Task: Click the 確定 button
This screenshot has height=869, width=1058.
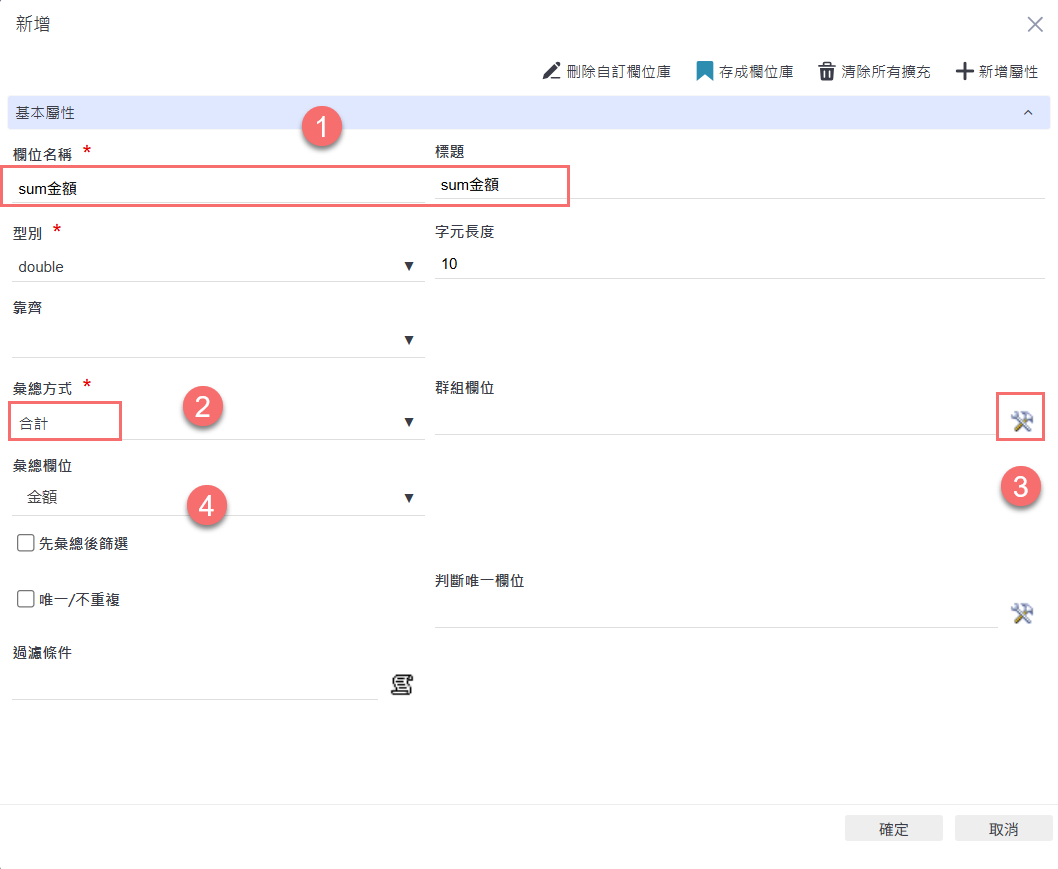Action: click(893, 829)
